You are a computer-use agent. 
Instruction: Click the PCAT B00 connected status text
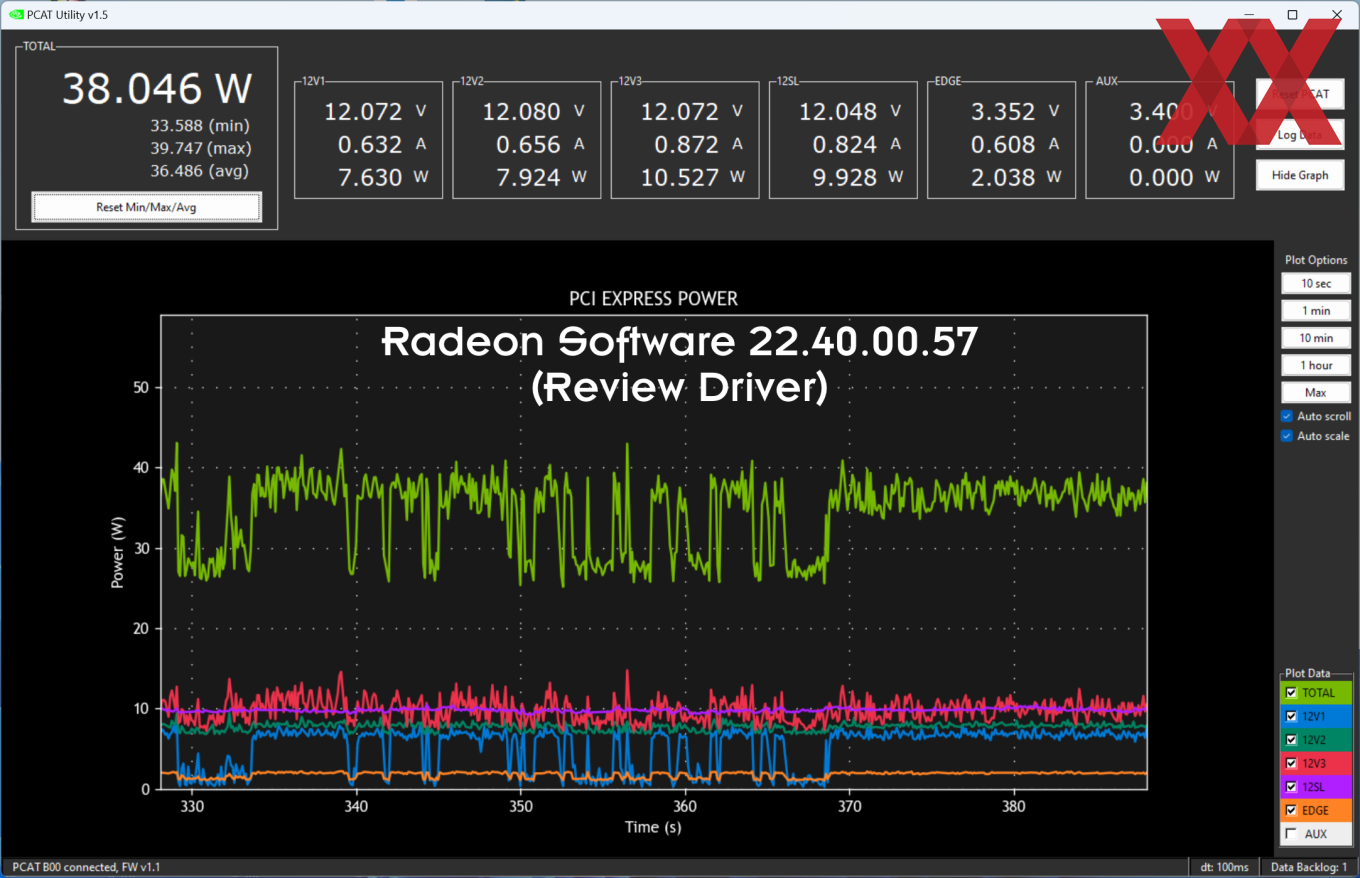(x=85, y=867)
